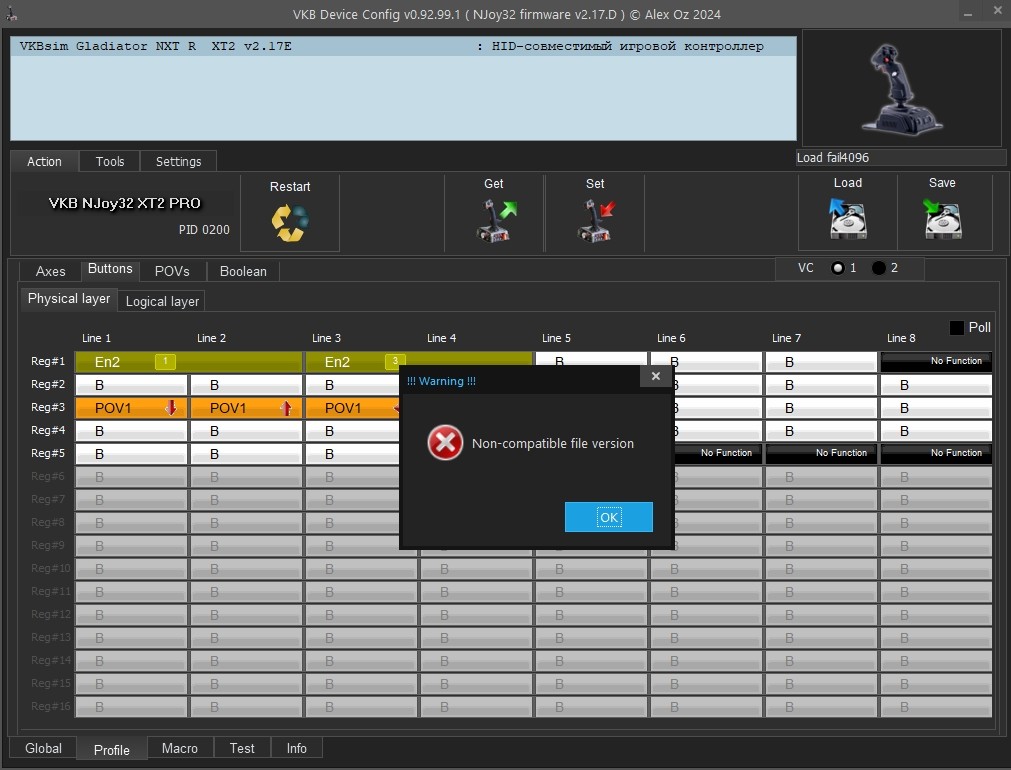Switch to the POVs tab
The width and height of the screenshot is (1011, 770).
click(x=172, y=271)
